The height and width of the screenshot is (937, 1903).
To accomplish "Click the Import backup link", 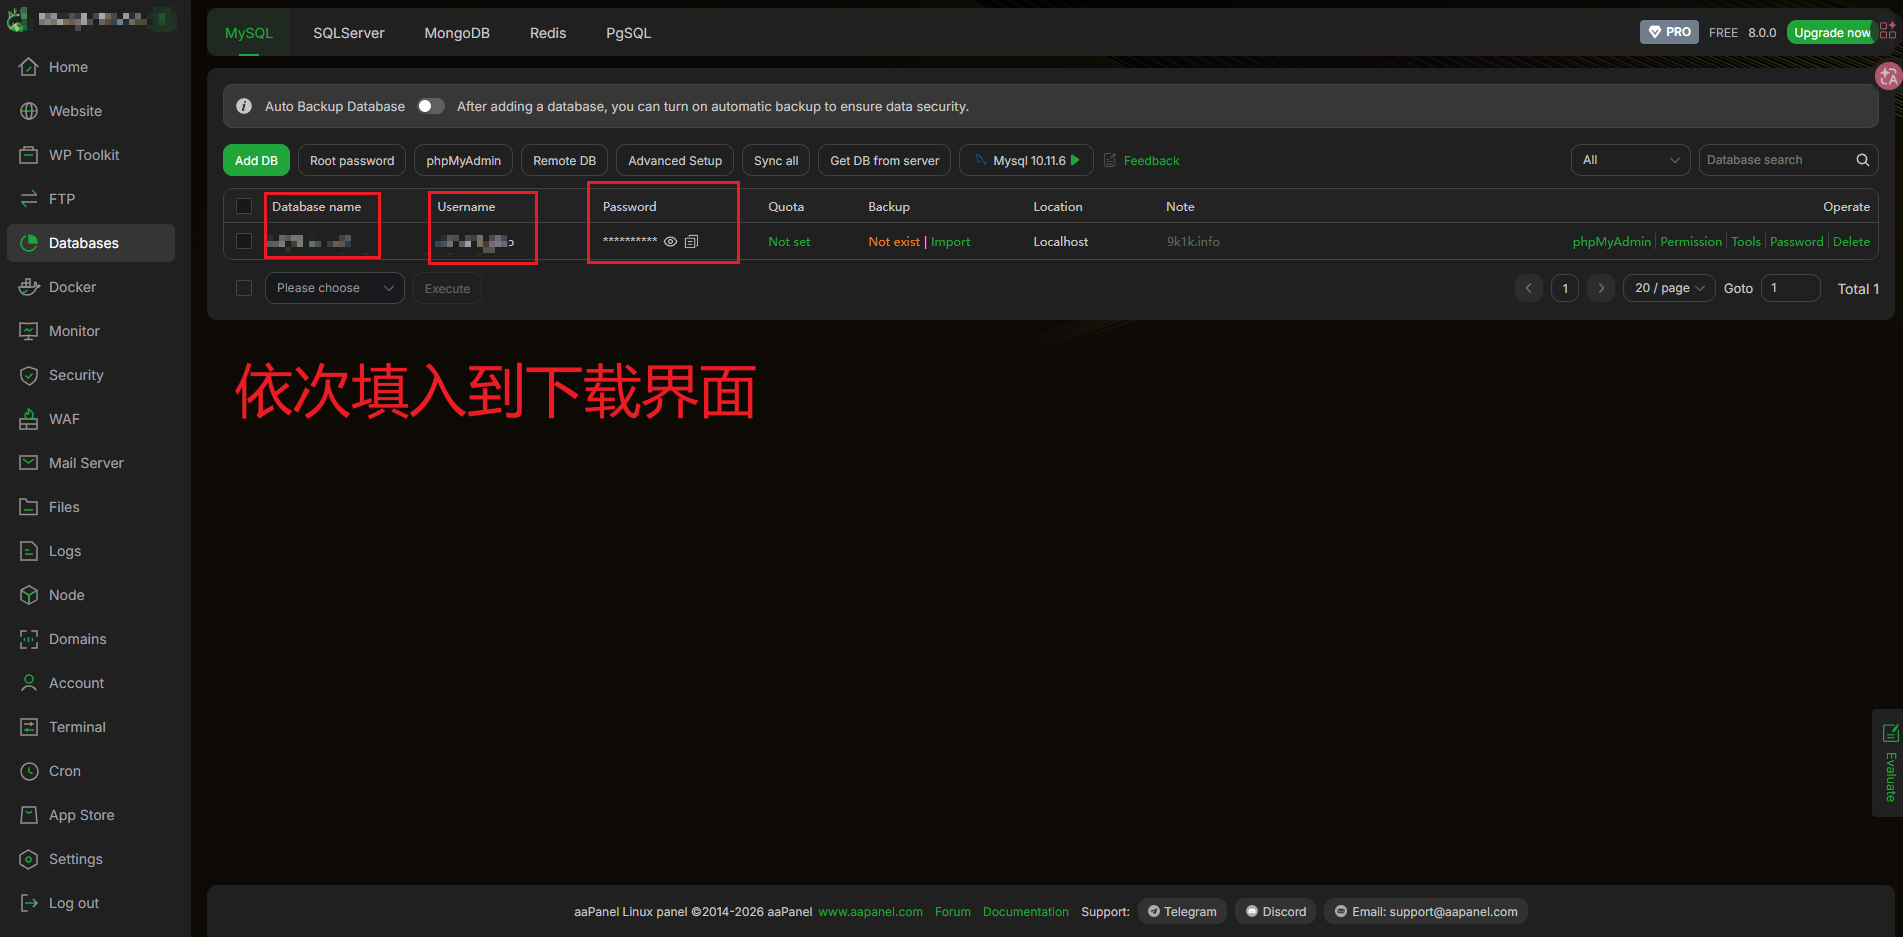I will click(950, 241).
